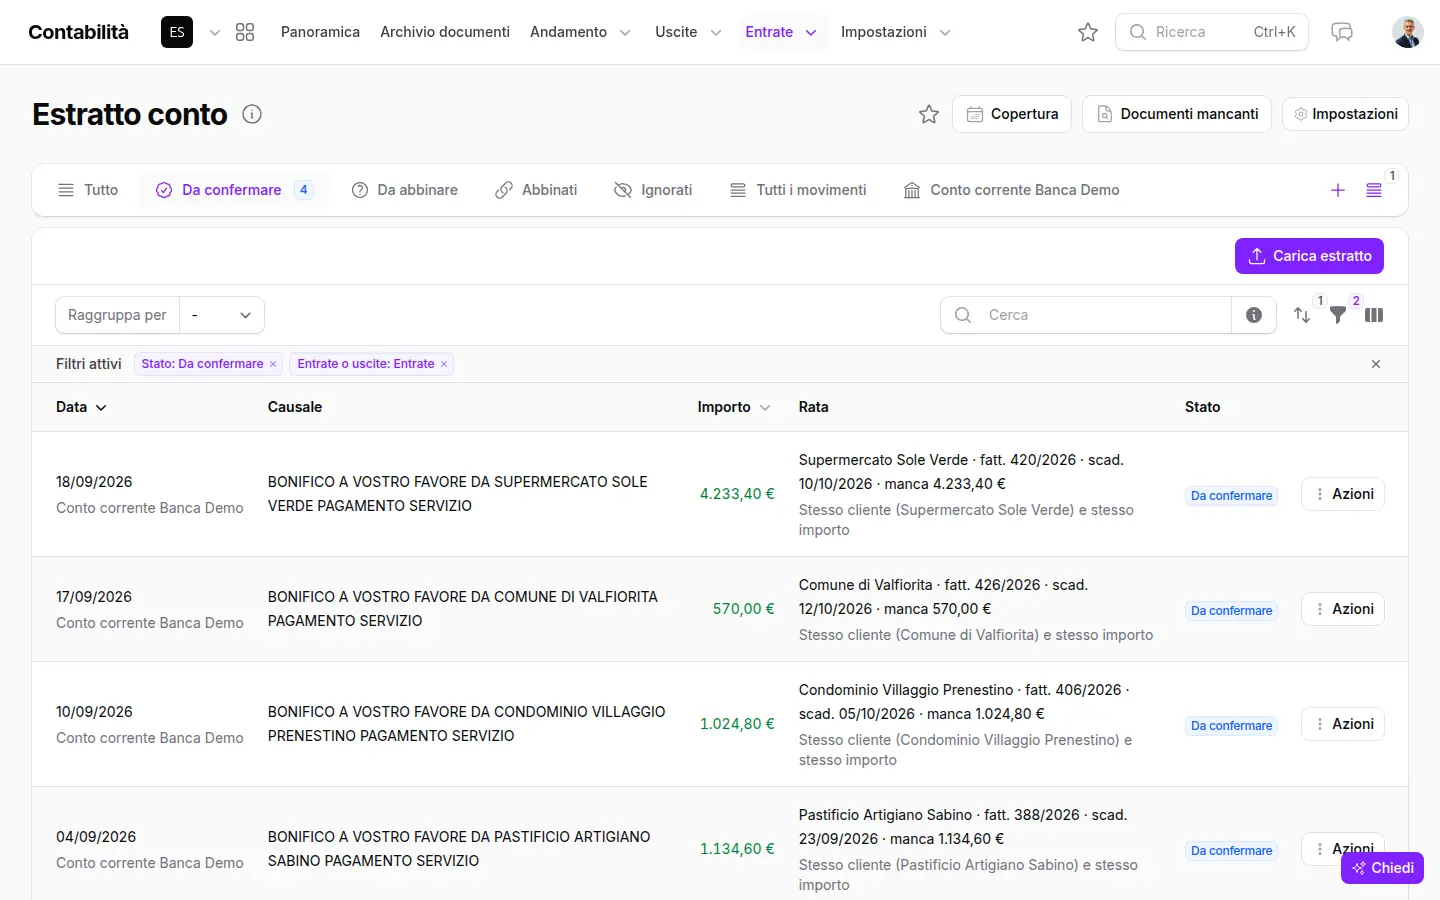Viewport: 1440px width, 900px height.
Task: Click the favorites star in top navigation
Action: click(x=1088, y=32)
